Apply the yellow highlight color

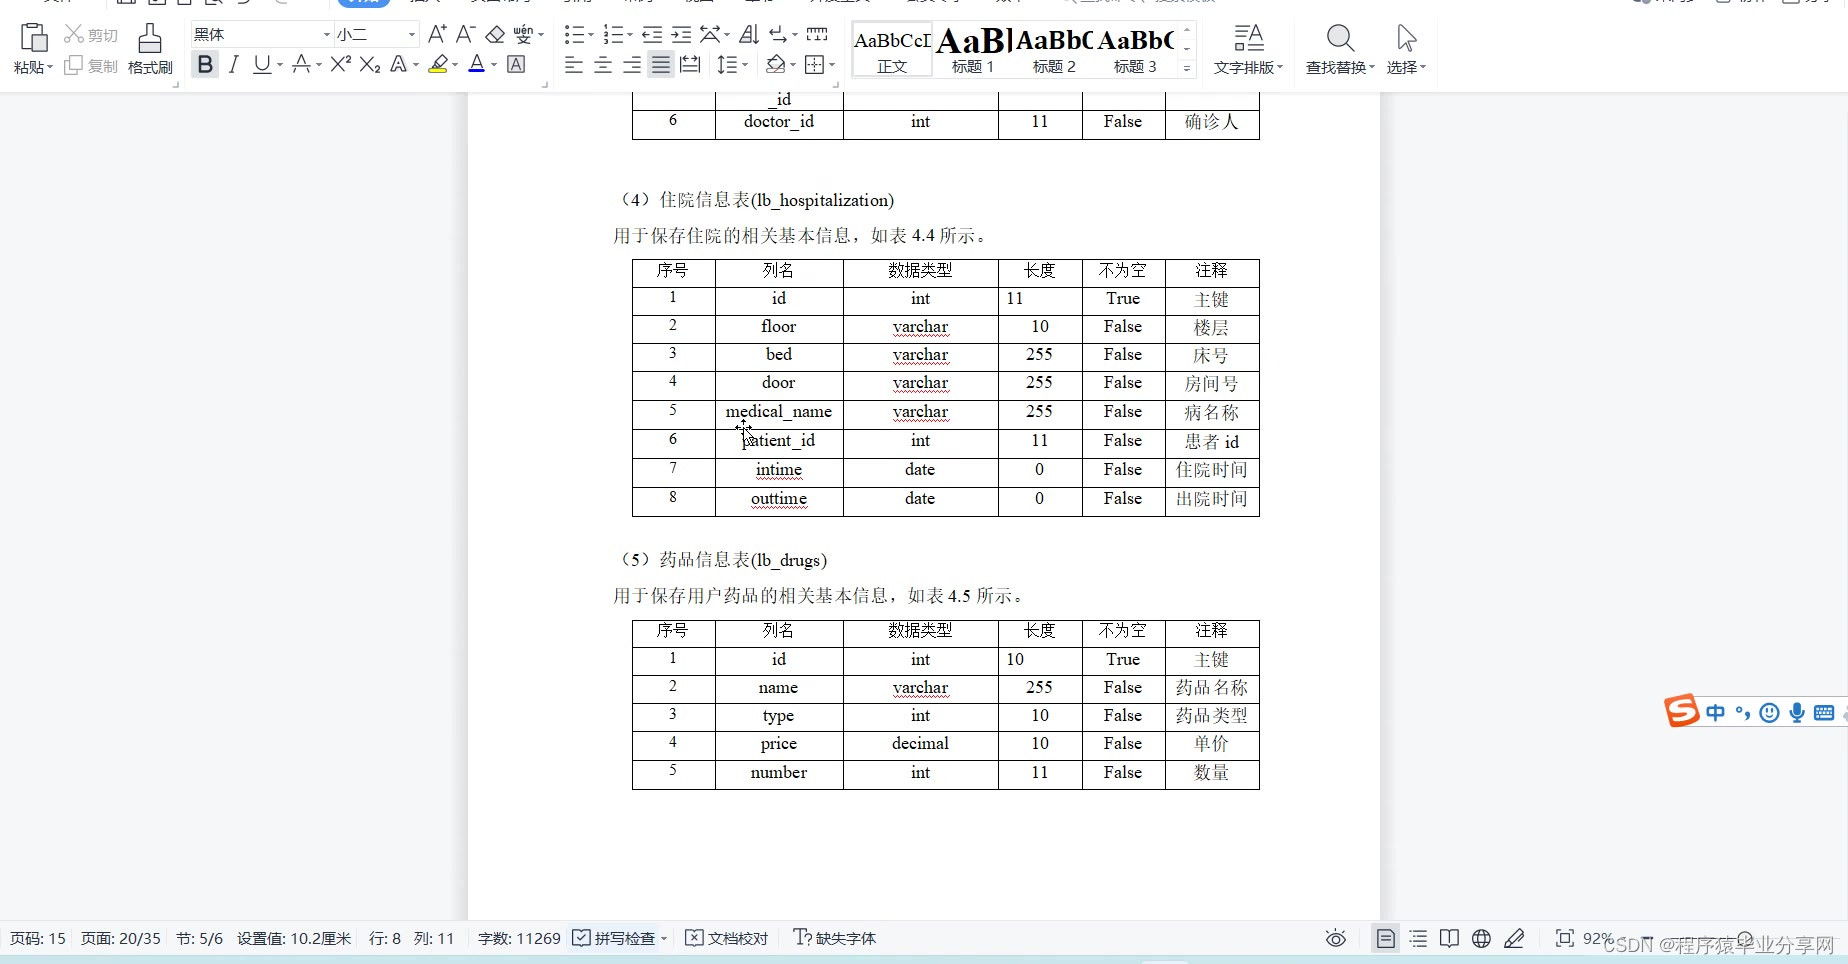tap(438, 65)
